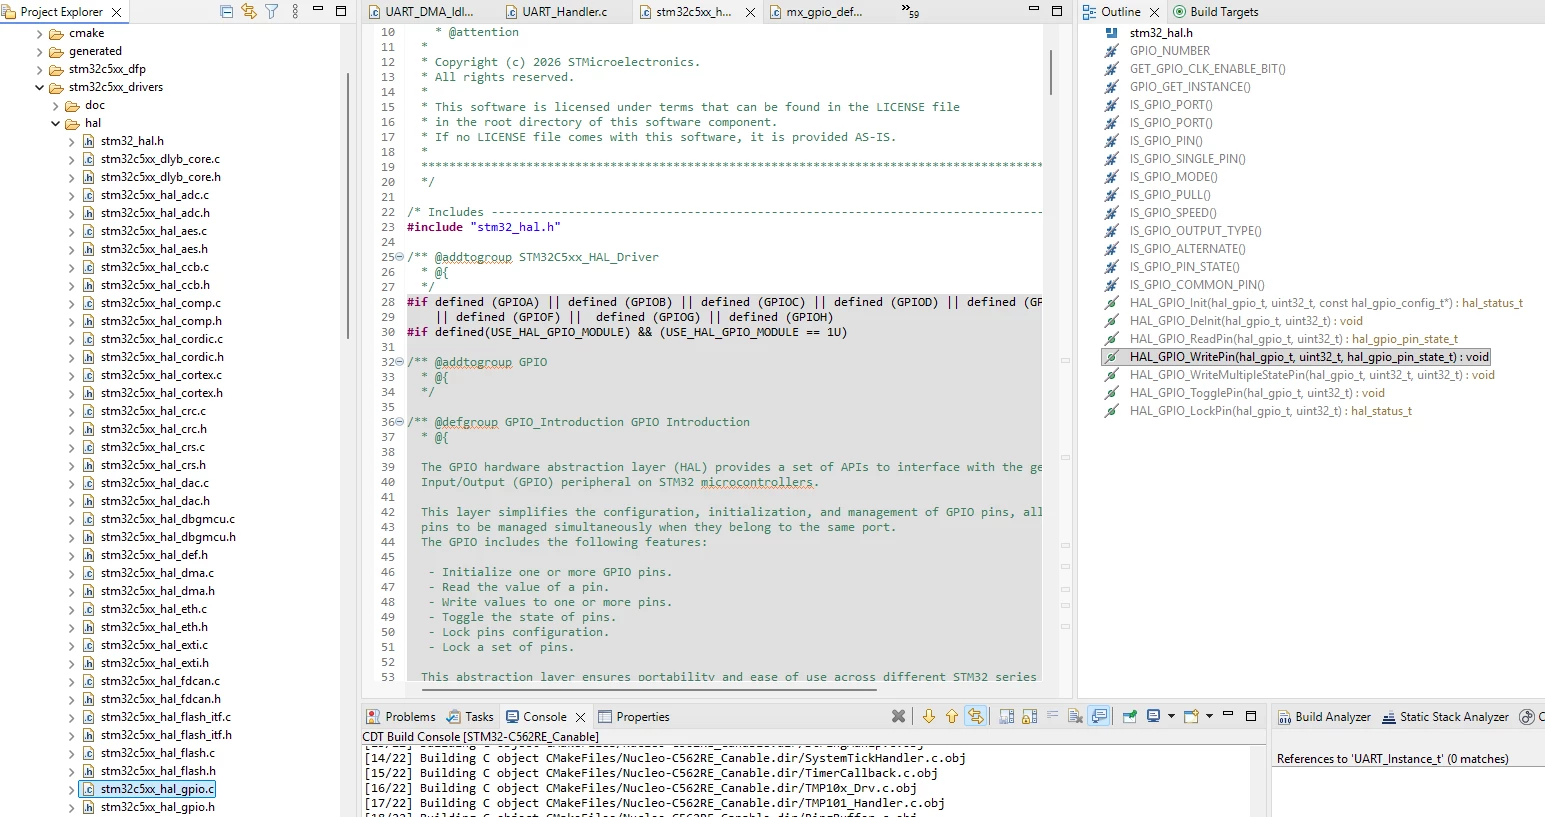Expand stm32c5xx_dfp folder
Screen dimensions: 1545x817
point(40,69)
